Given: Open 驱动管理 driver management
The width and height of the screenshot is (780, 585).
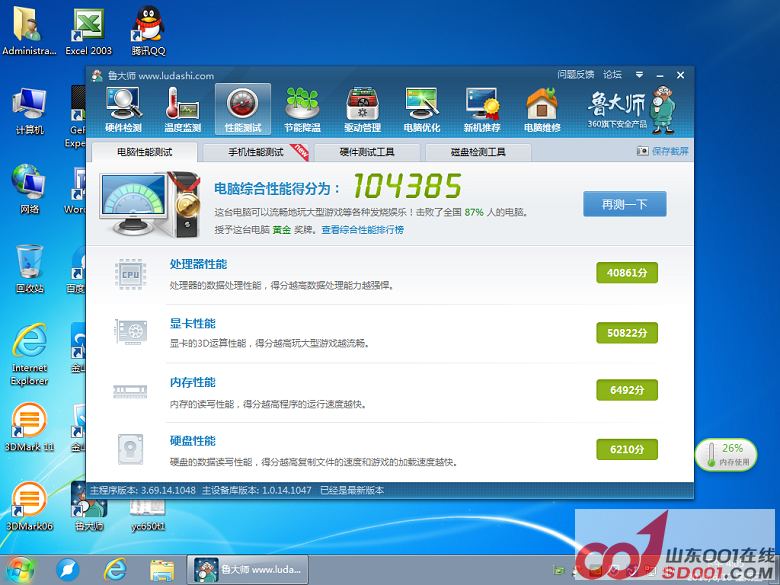Looking at the screenshot, I should point(362,109).
